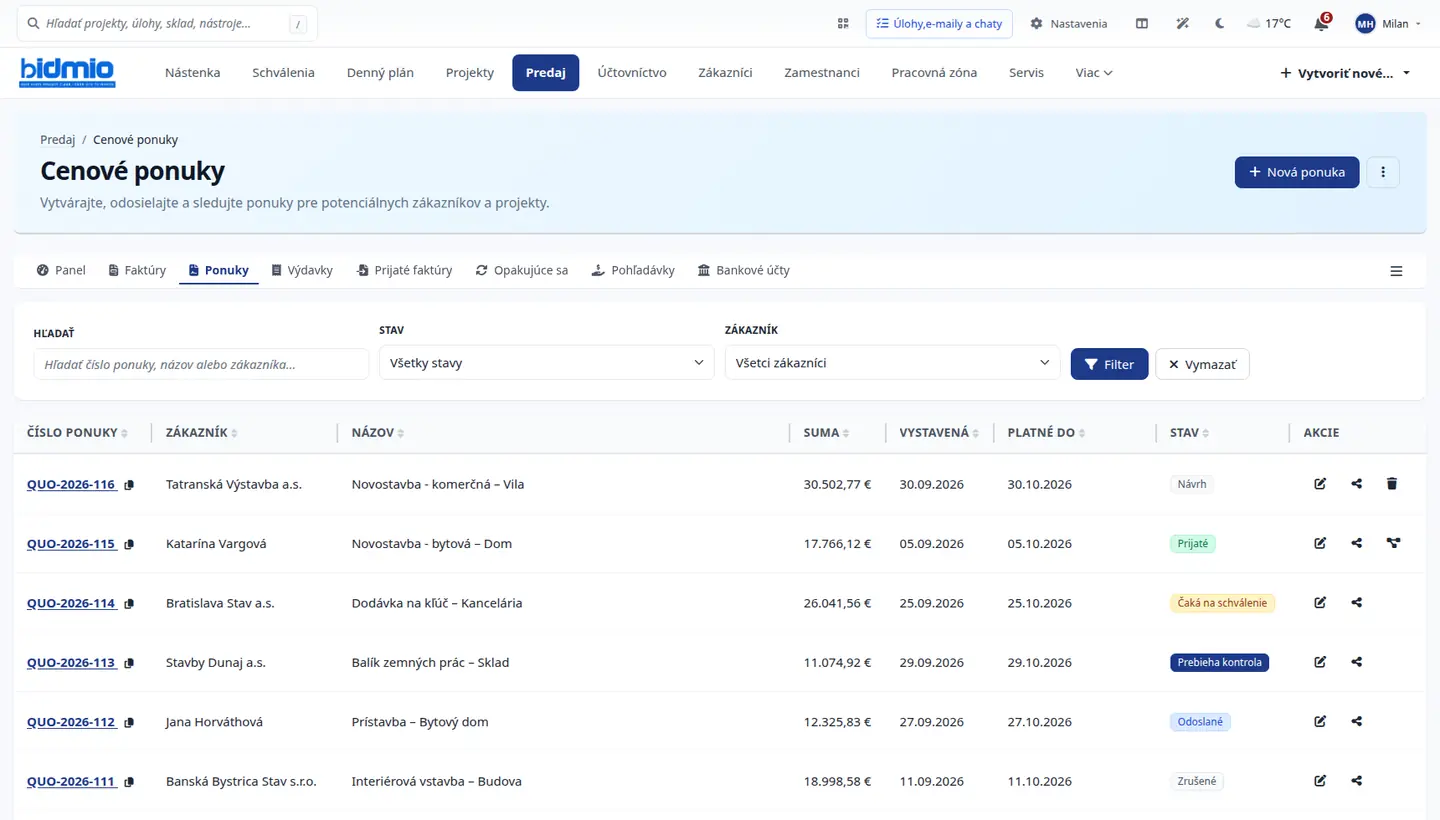Delete quote QUO-2026-116 with trash icon
Screen dimensions: 1440x820
1392,484
